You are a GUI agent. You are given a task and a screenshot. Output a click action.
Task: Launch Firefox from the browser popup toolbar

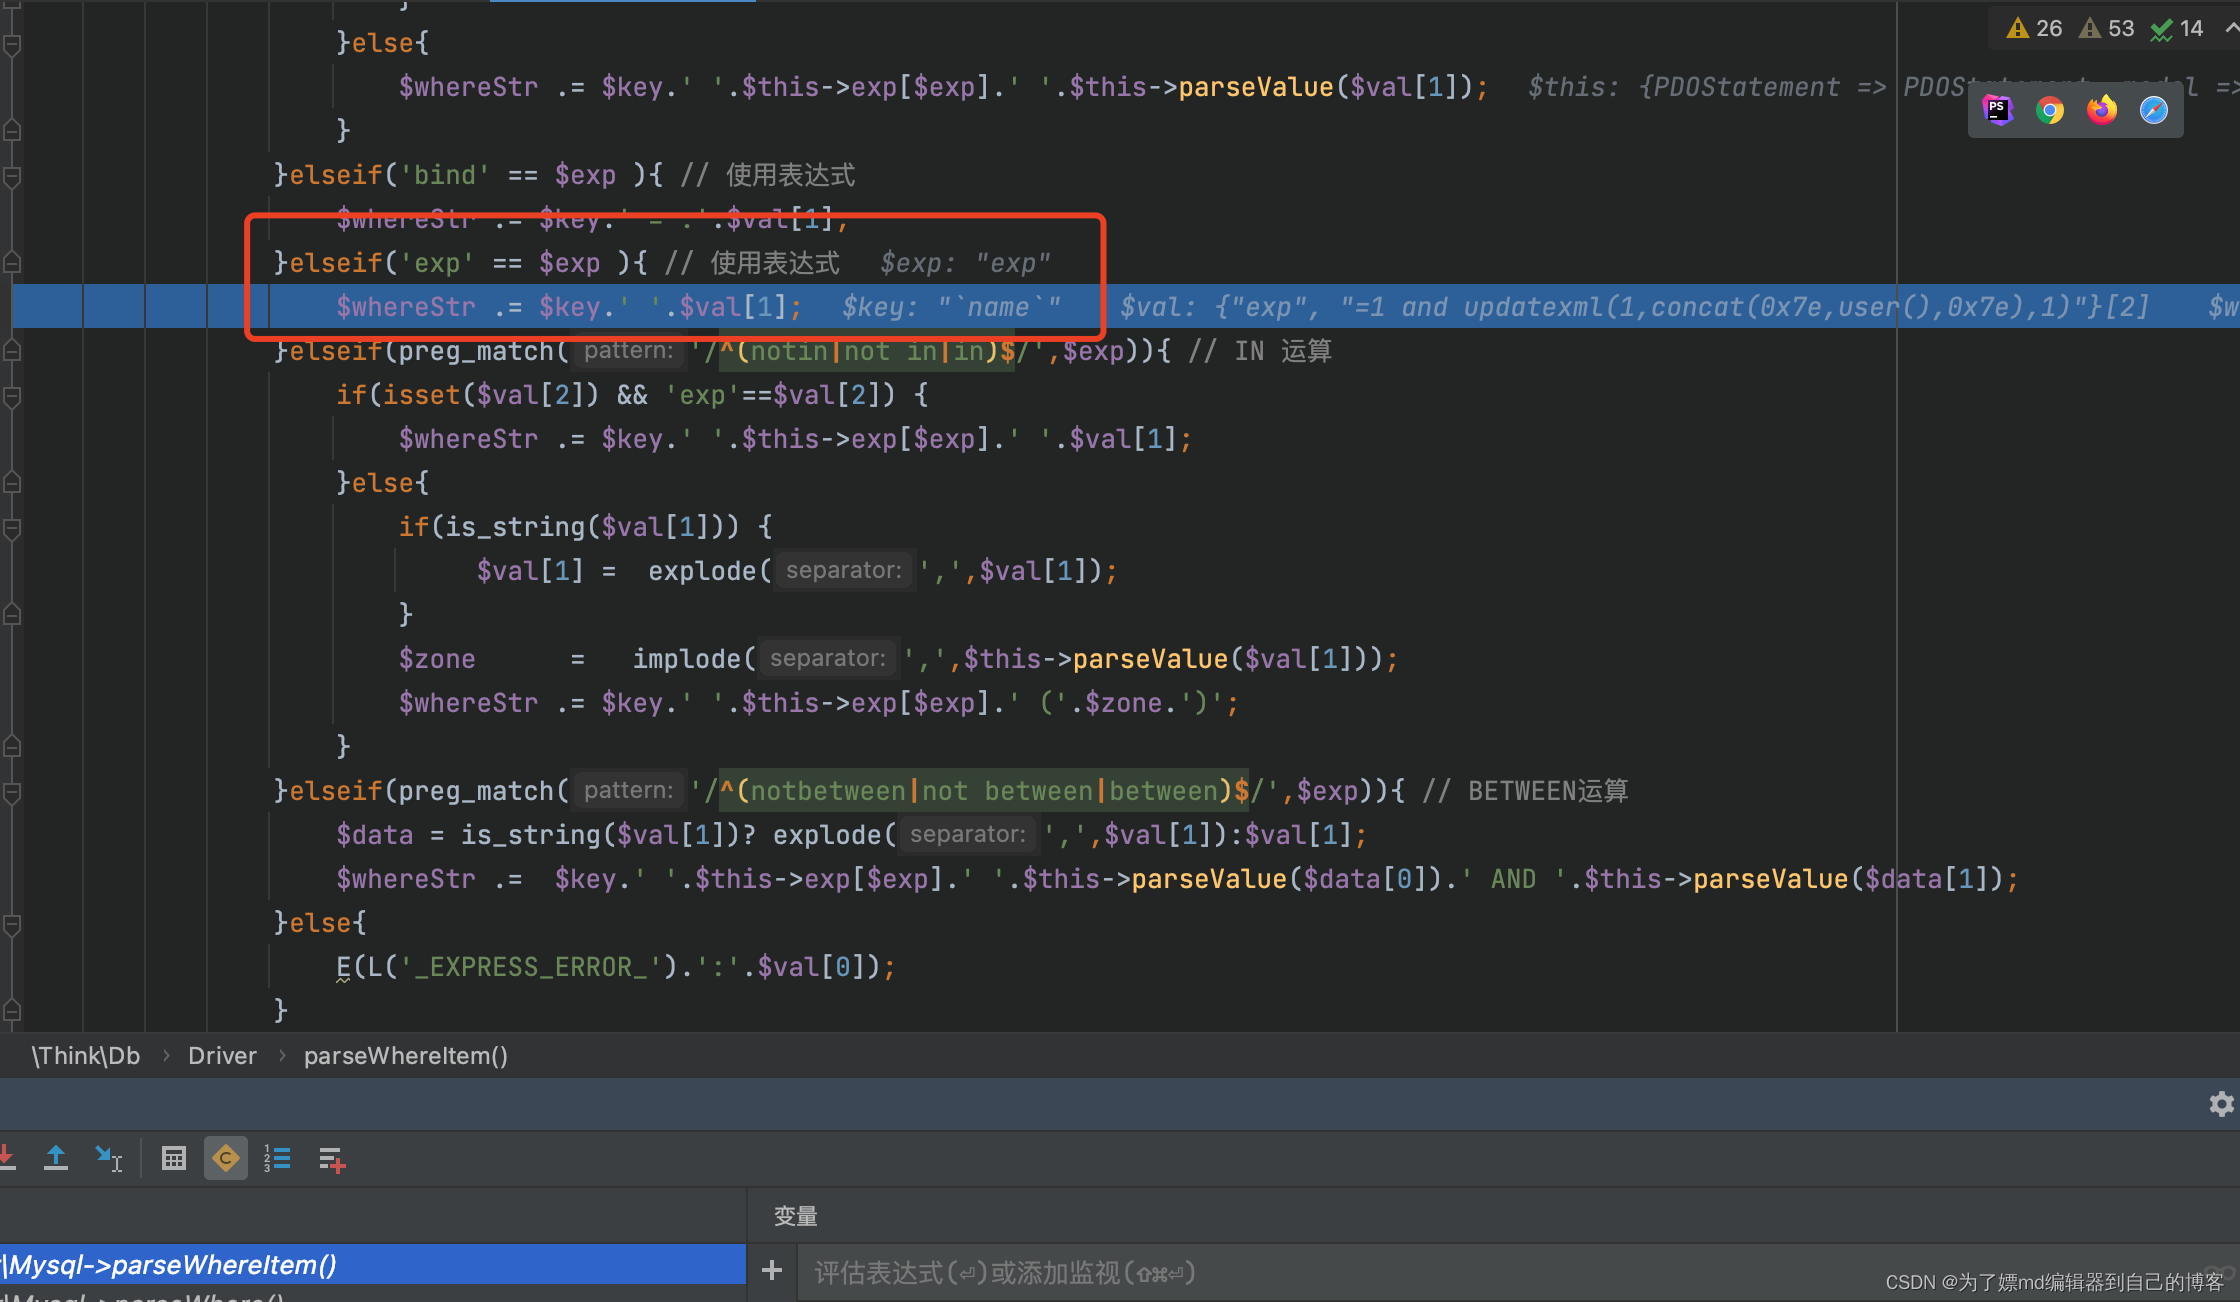click(x=2102, y=110)
